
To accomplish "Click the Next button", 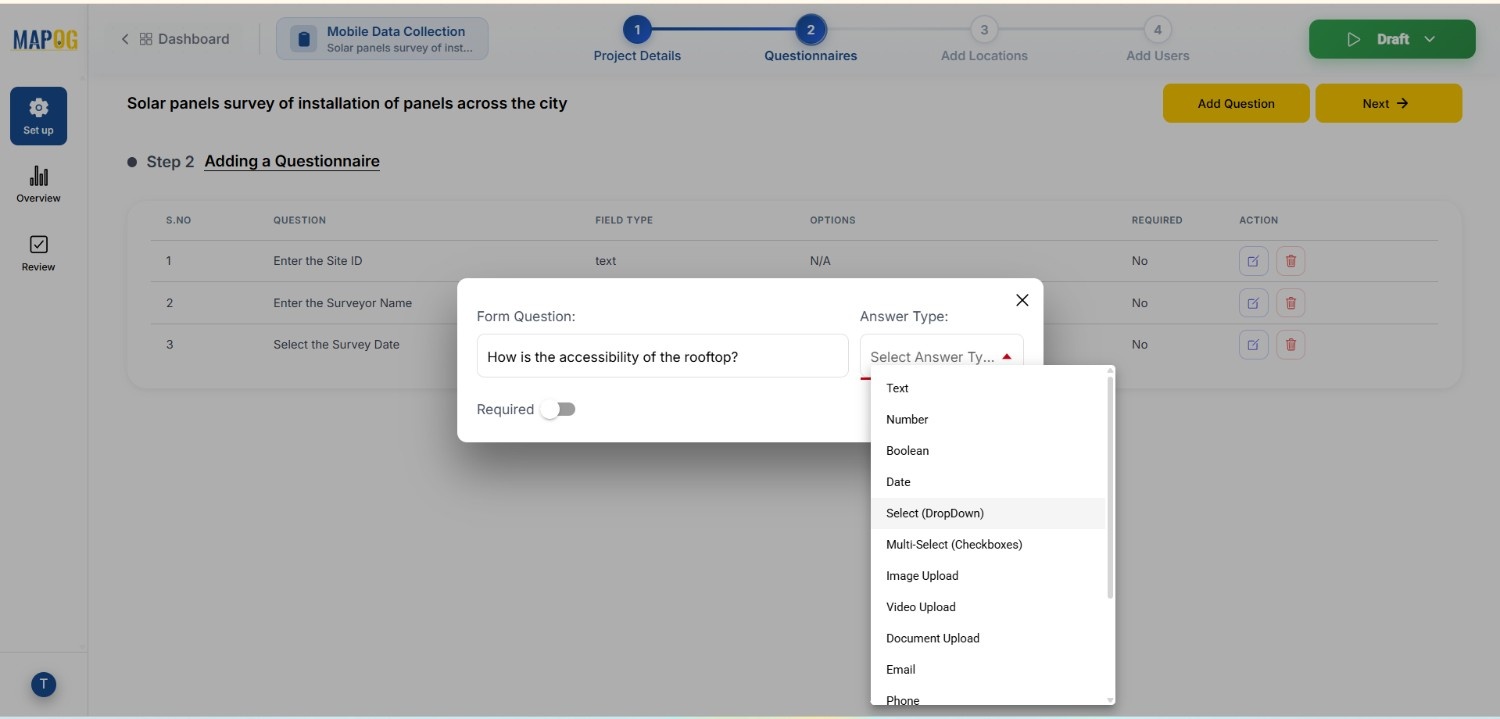I will click(1388, 103).
